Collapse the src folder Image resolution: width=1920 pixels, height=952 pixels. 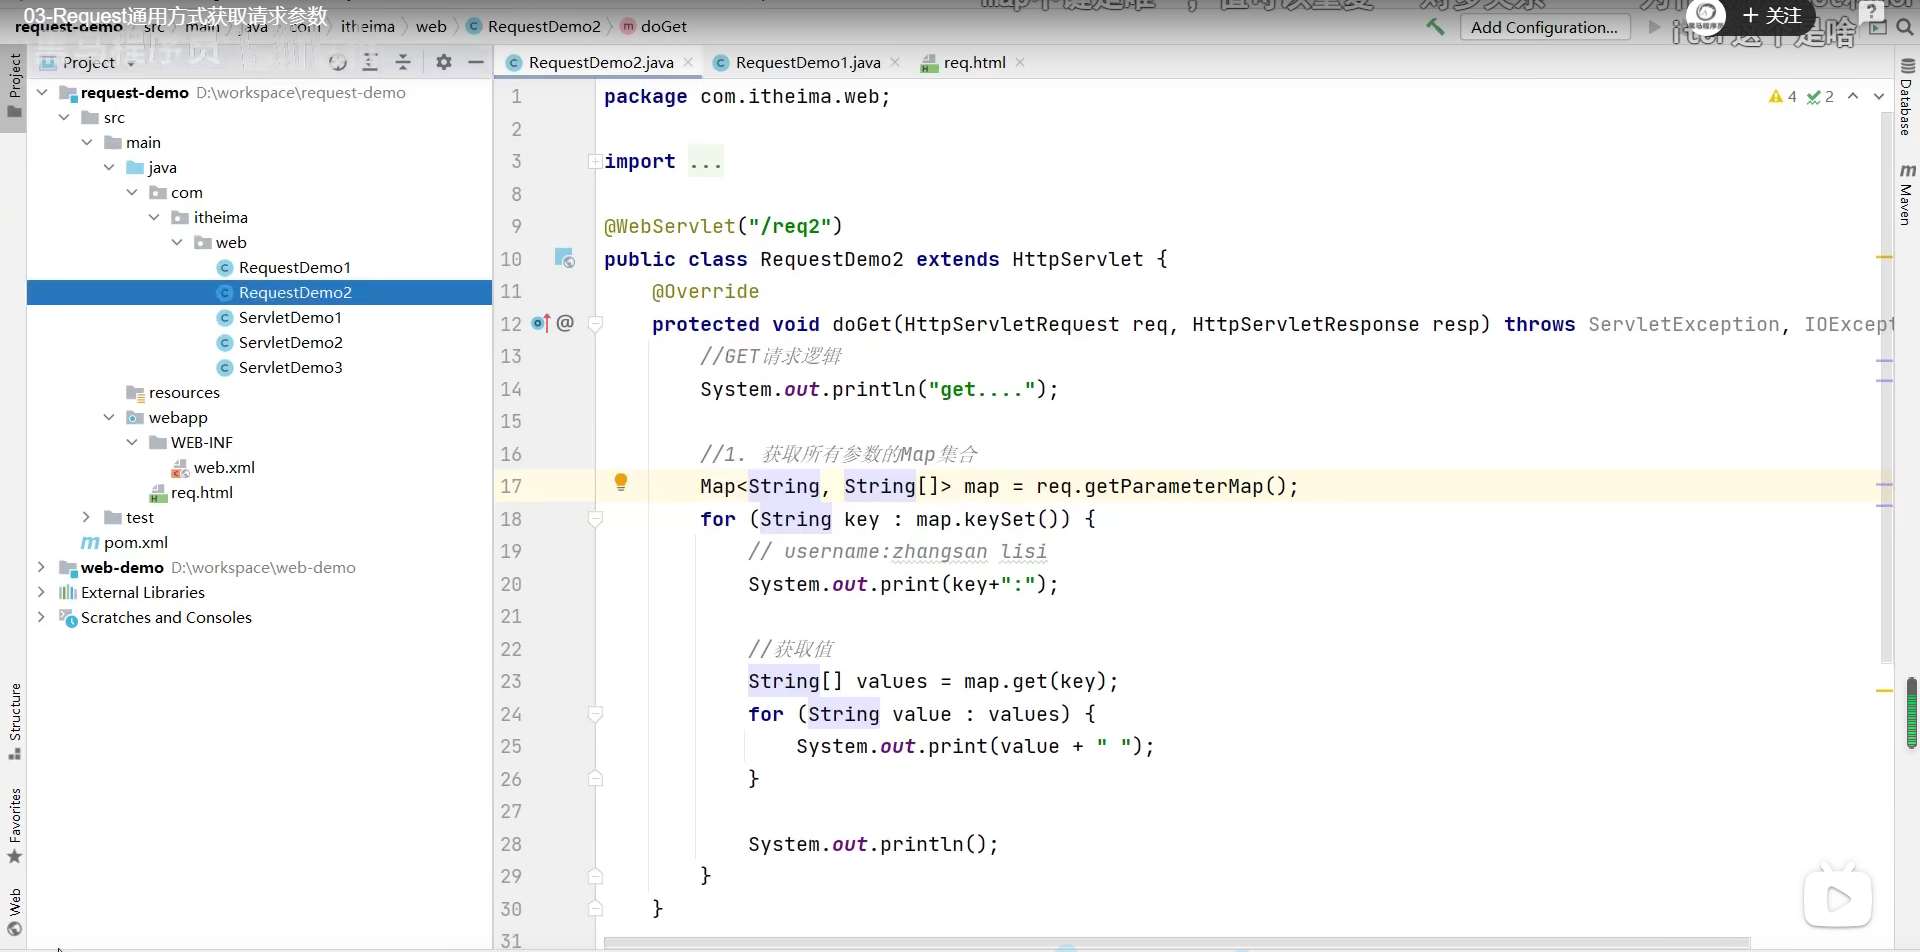pos(64,117)
